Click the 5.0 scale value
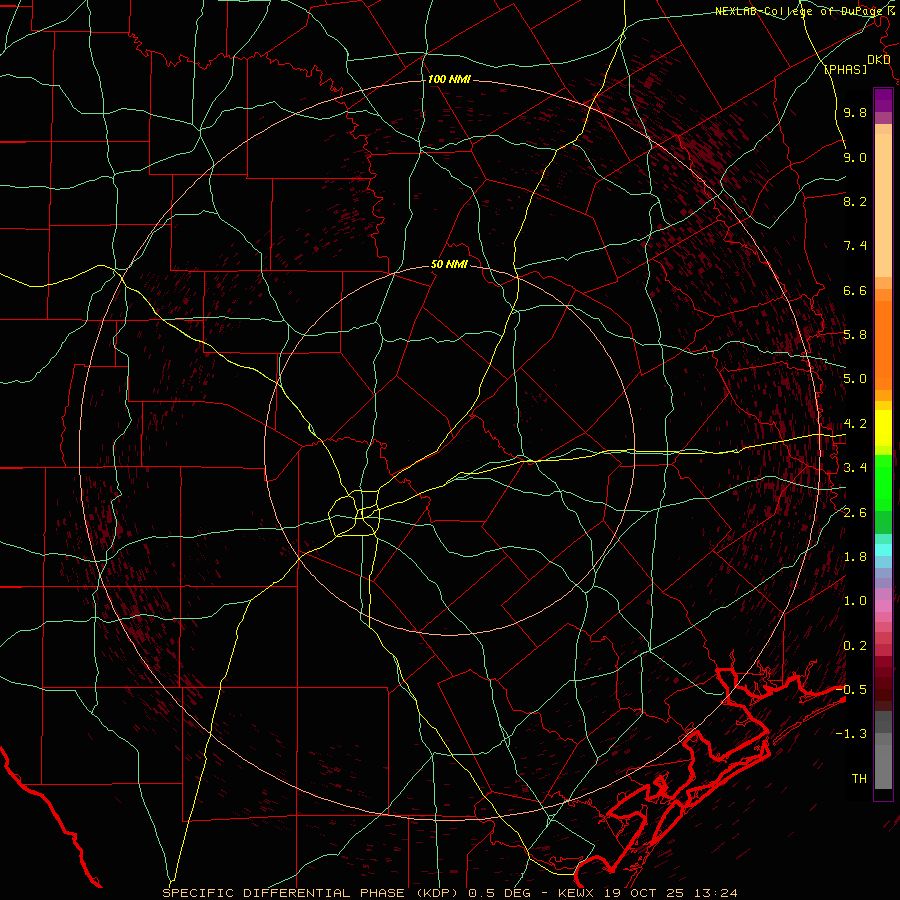Screen dimensions: 900x900 click(x=855, y=379)
